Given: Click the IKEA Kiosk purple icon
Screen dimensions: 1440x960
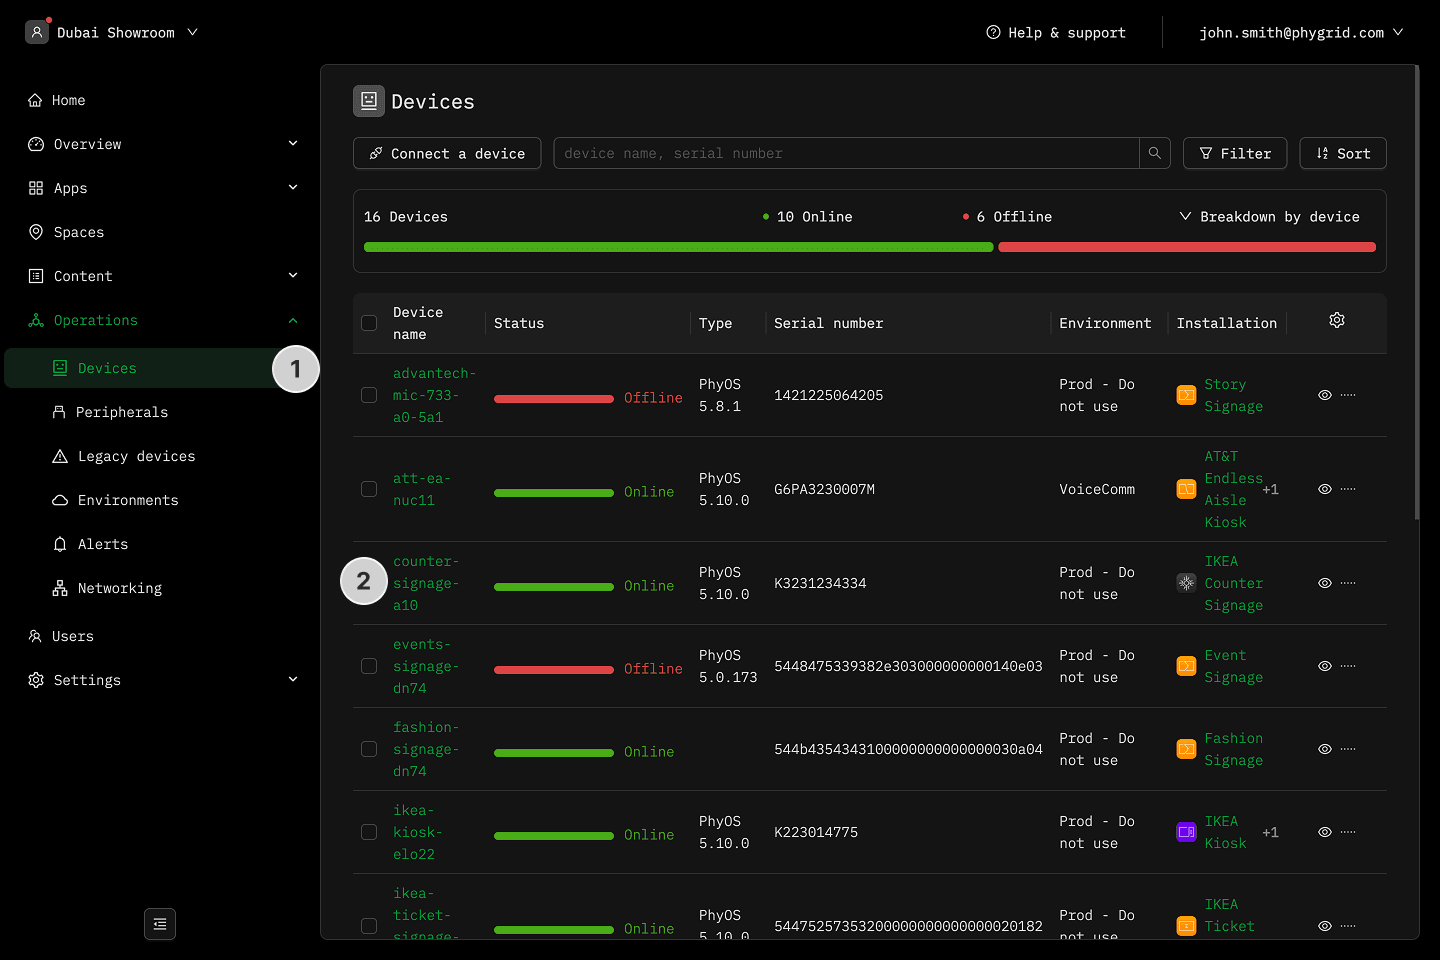Looking at the screenshot, I should coord(1186,832).
